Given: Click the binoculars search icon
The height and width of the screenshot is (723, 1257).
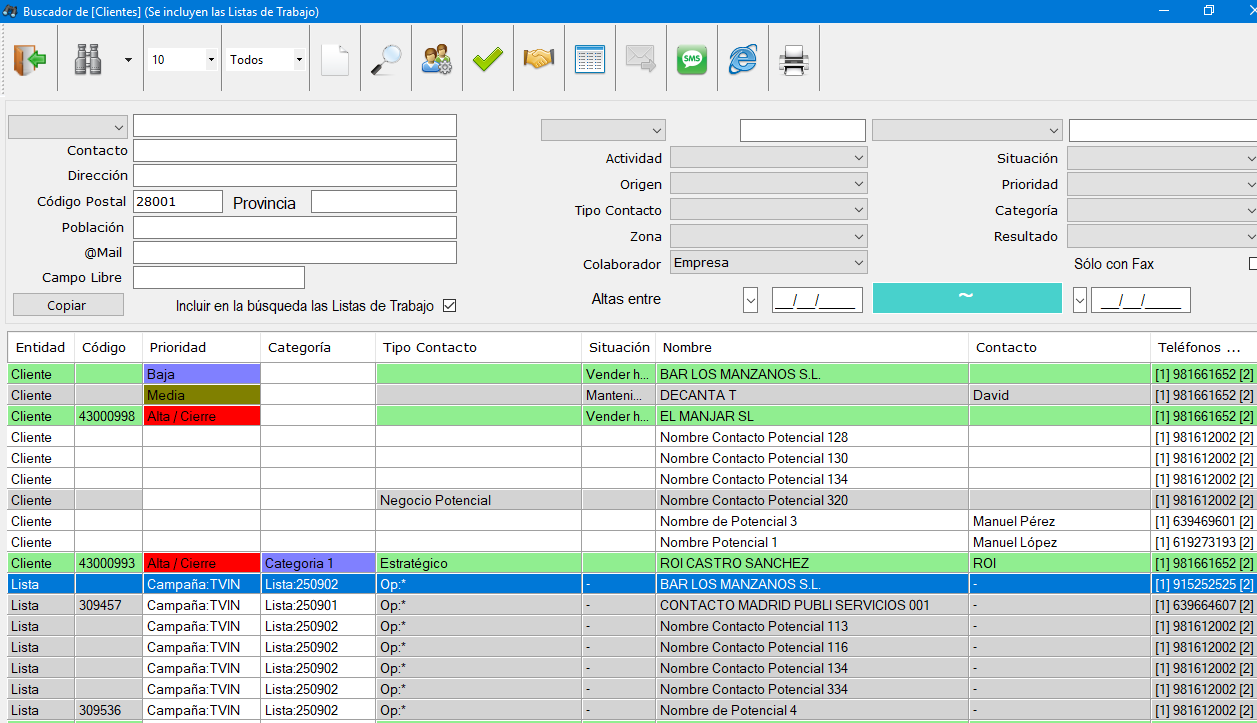Looking at the screenshot, I should pos(88,60).
